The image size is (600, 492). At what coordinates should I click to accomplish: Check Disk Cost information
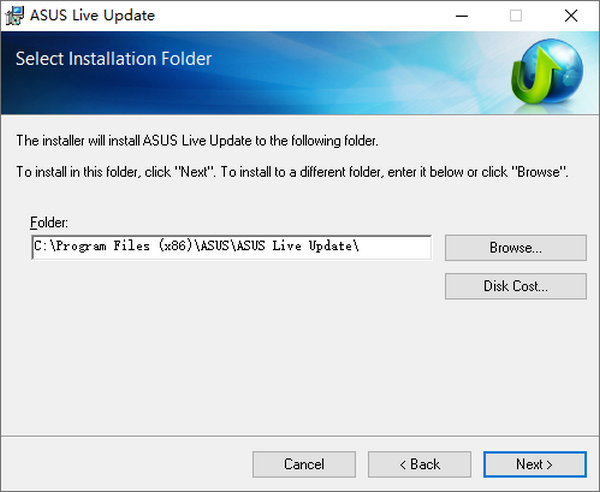515,286
